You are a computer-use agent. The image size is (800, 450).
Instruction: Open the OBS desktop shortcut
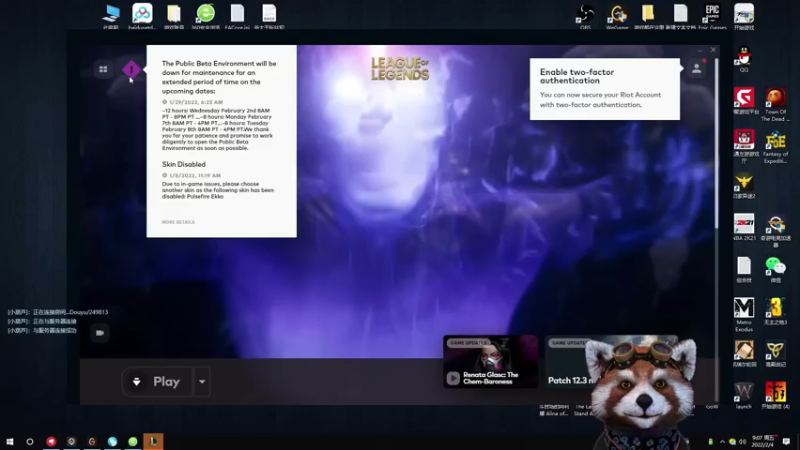pos(585,16)
